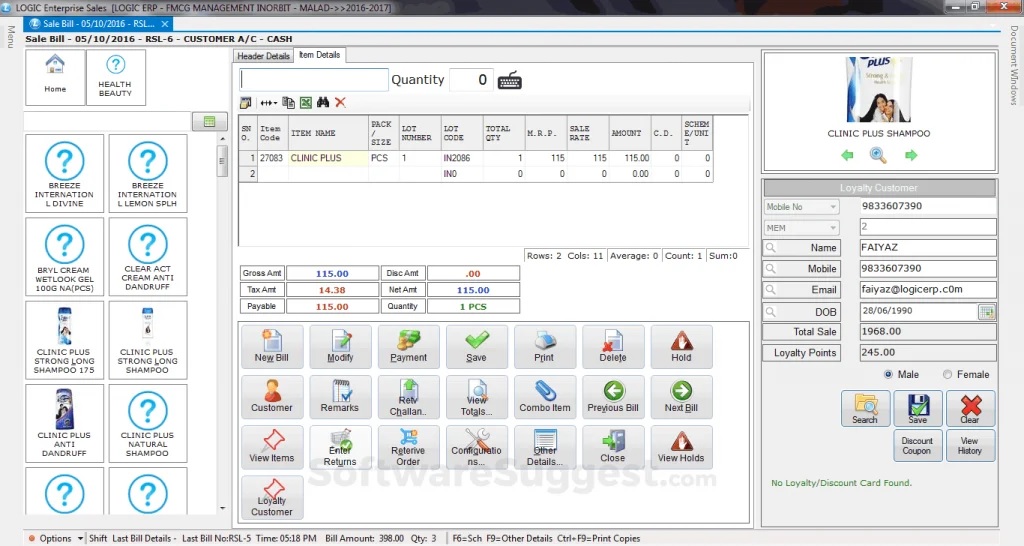The height and width of the screenshot is (546, 1024).
Task: Show next product image with right green arrow
Action: (911, 155)
